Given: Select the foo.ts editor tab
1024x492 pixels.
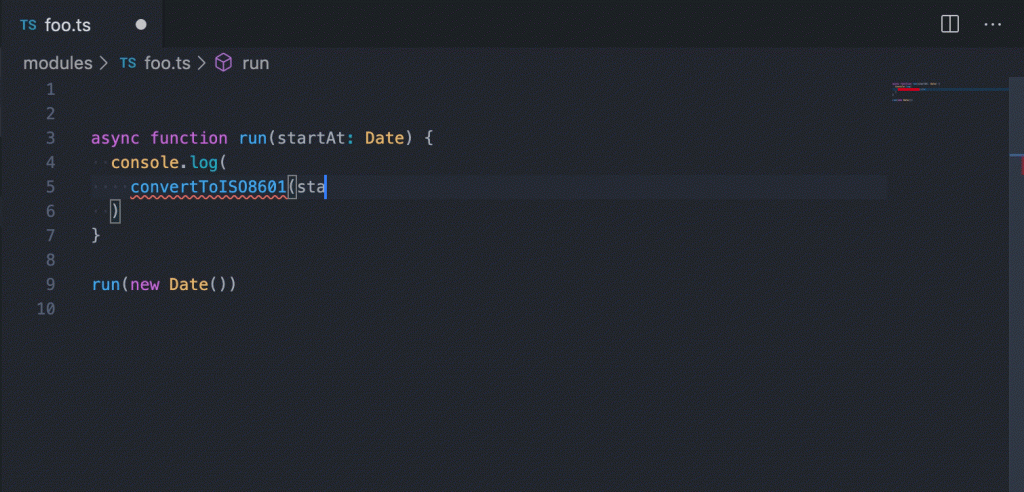Looking at the screenshot, I should (x=68, y=25).
